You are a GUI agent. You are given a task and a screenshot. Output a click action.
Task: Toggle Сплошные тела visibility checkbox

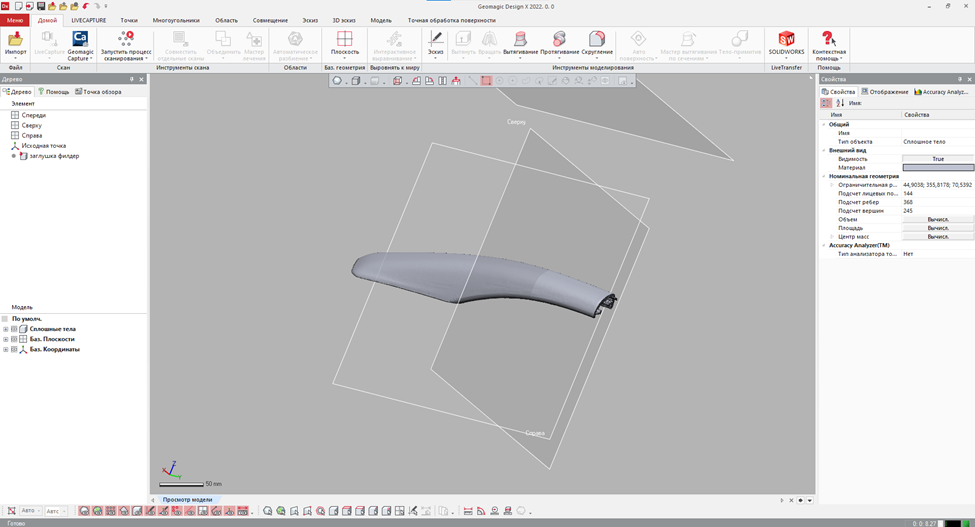click(14, 329)
